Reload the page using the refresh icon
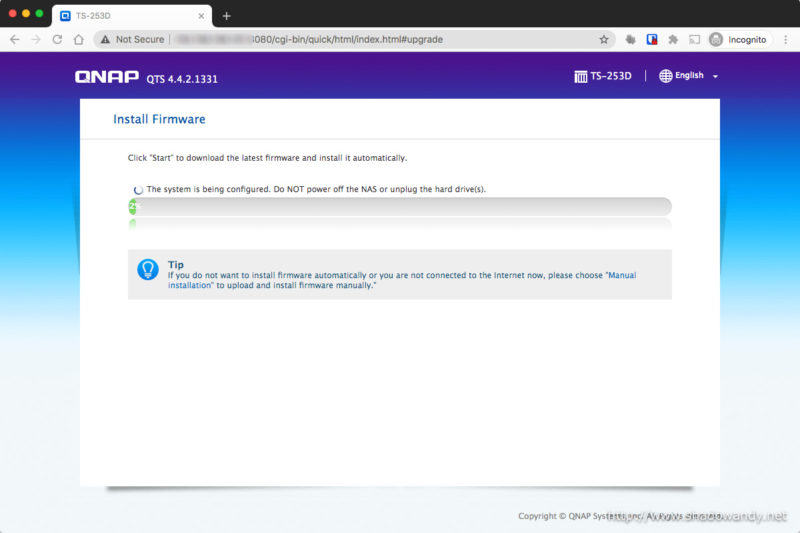The height and width of the screenshot is (533, 800). 57,39
